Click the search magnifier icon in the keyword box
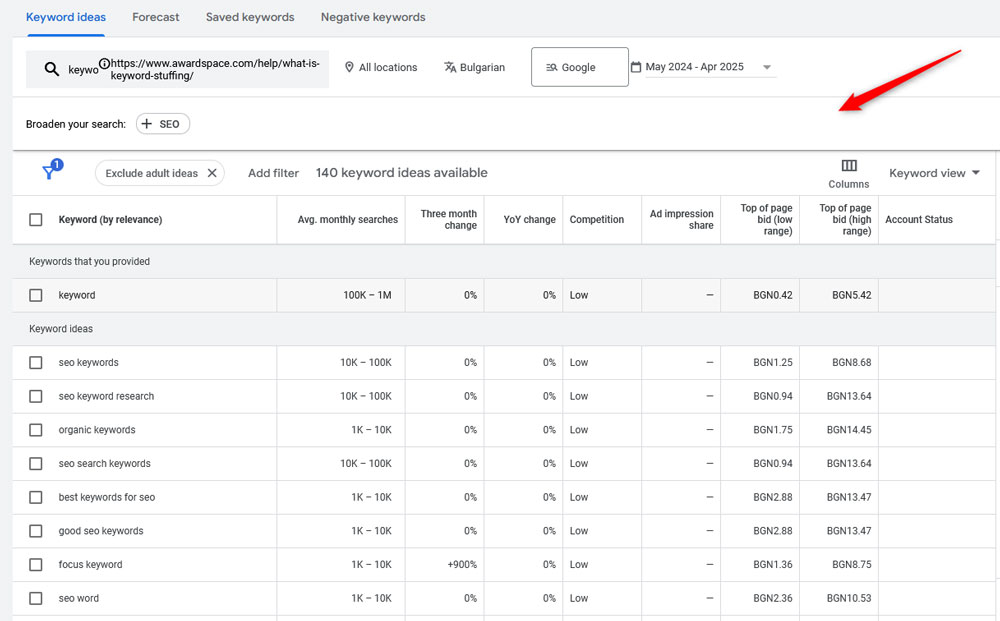 tap(51, 67)
